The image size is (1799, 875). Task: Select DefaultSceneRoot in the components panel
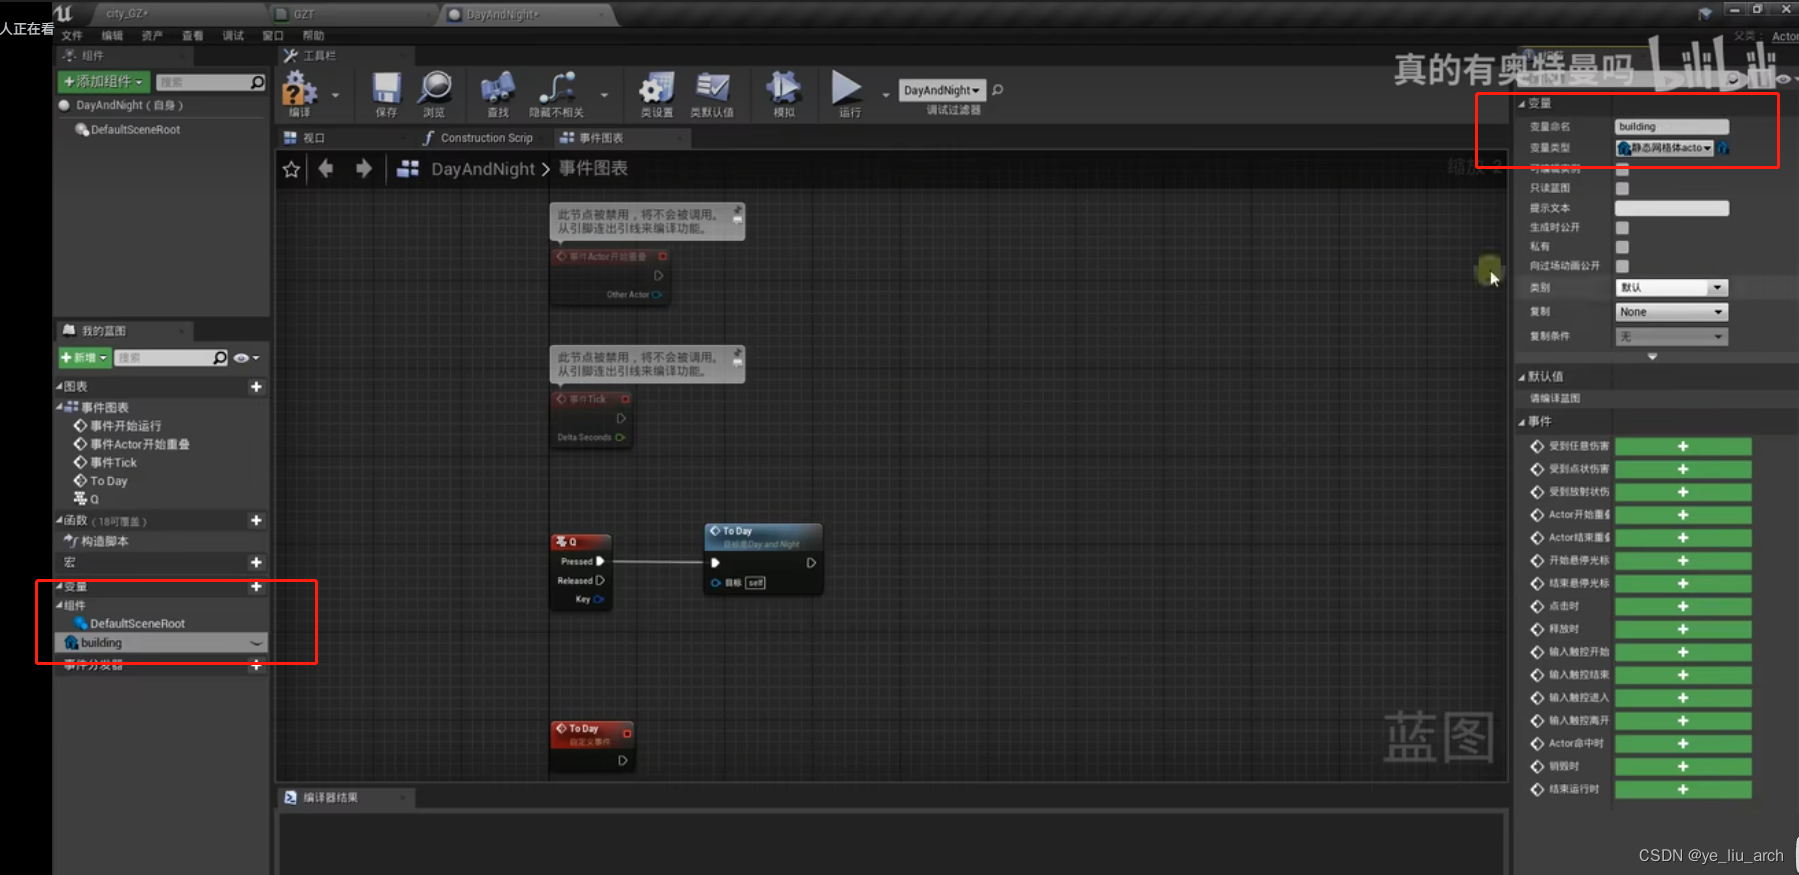(135, 130)
